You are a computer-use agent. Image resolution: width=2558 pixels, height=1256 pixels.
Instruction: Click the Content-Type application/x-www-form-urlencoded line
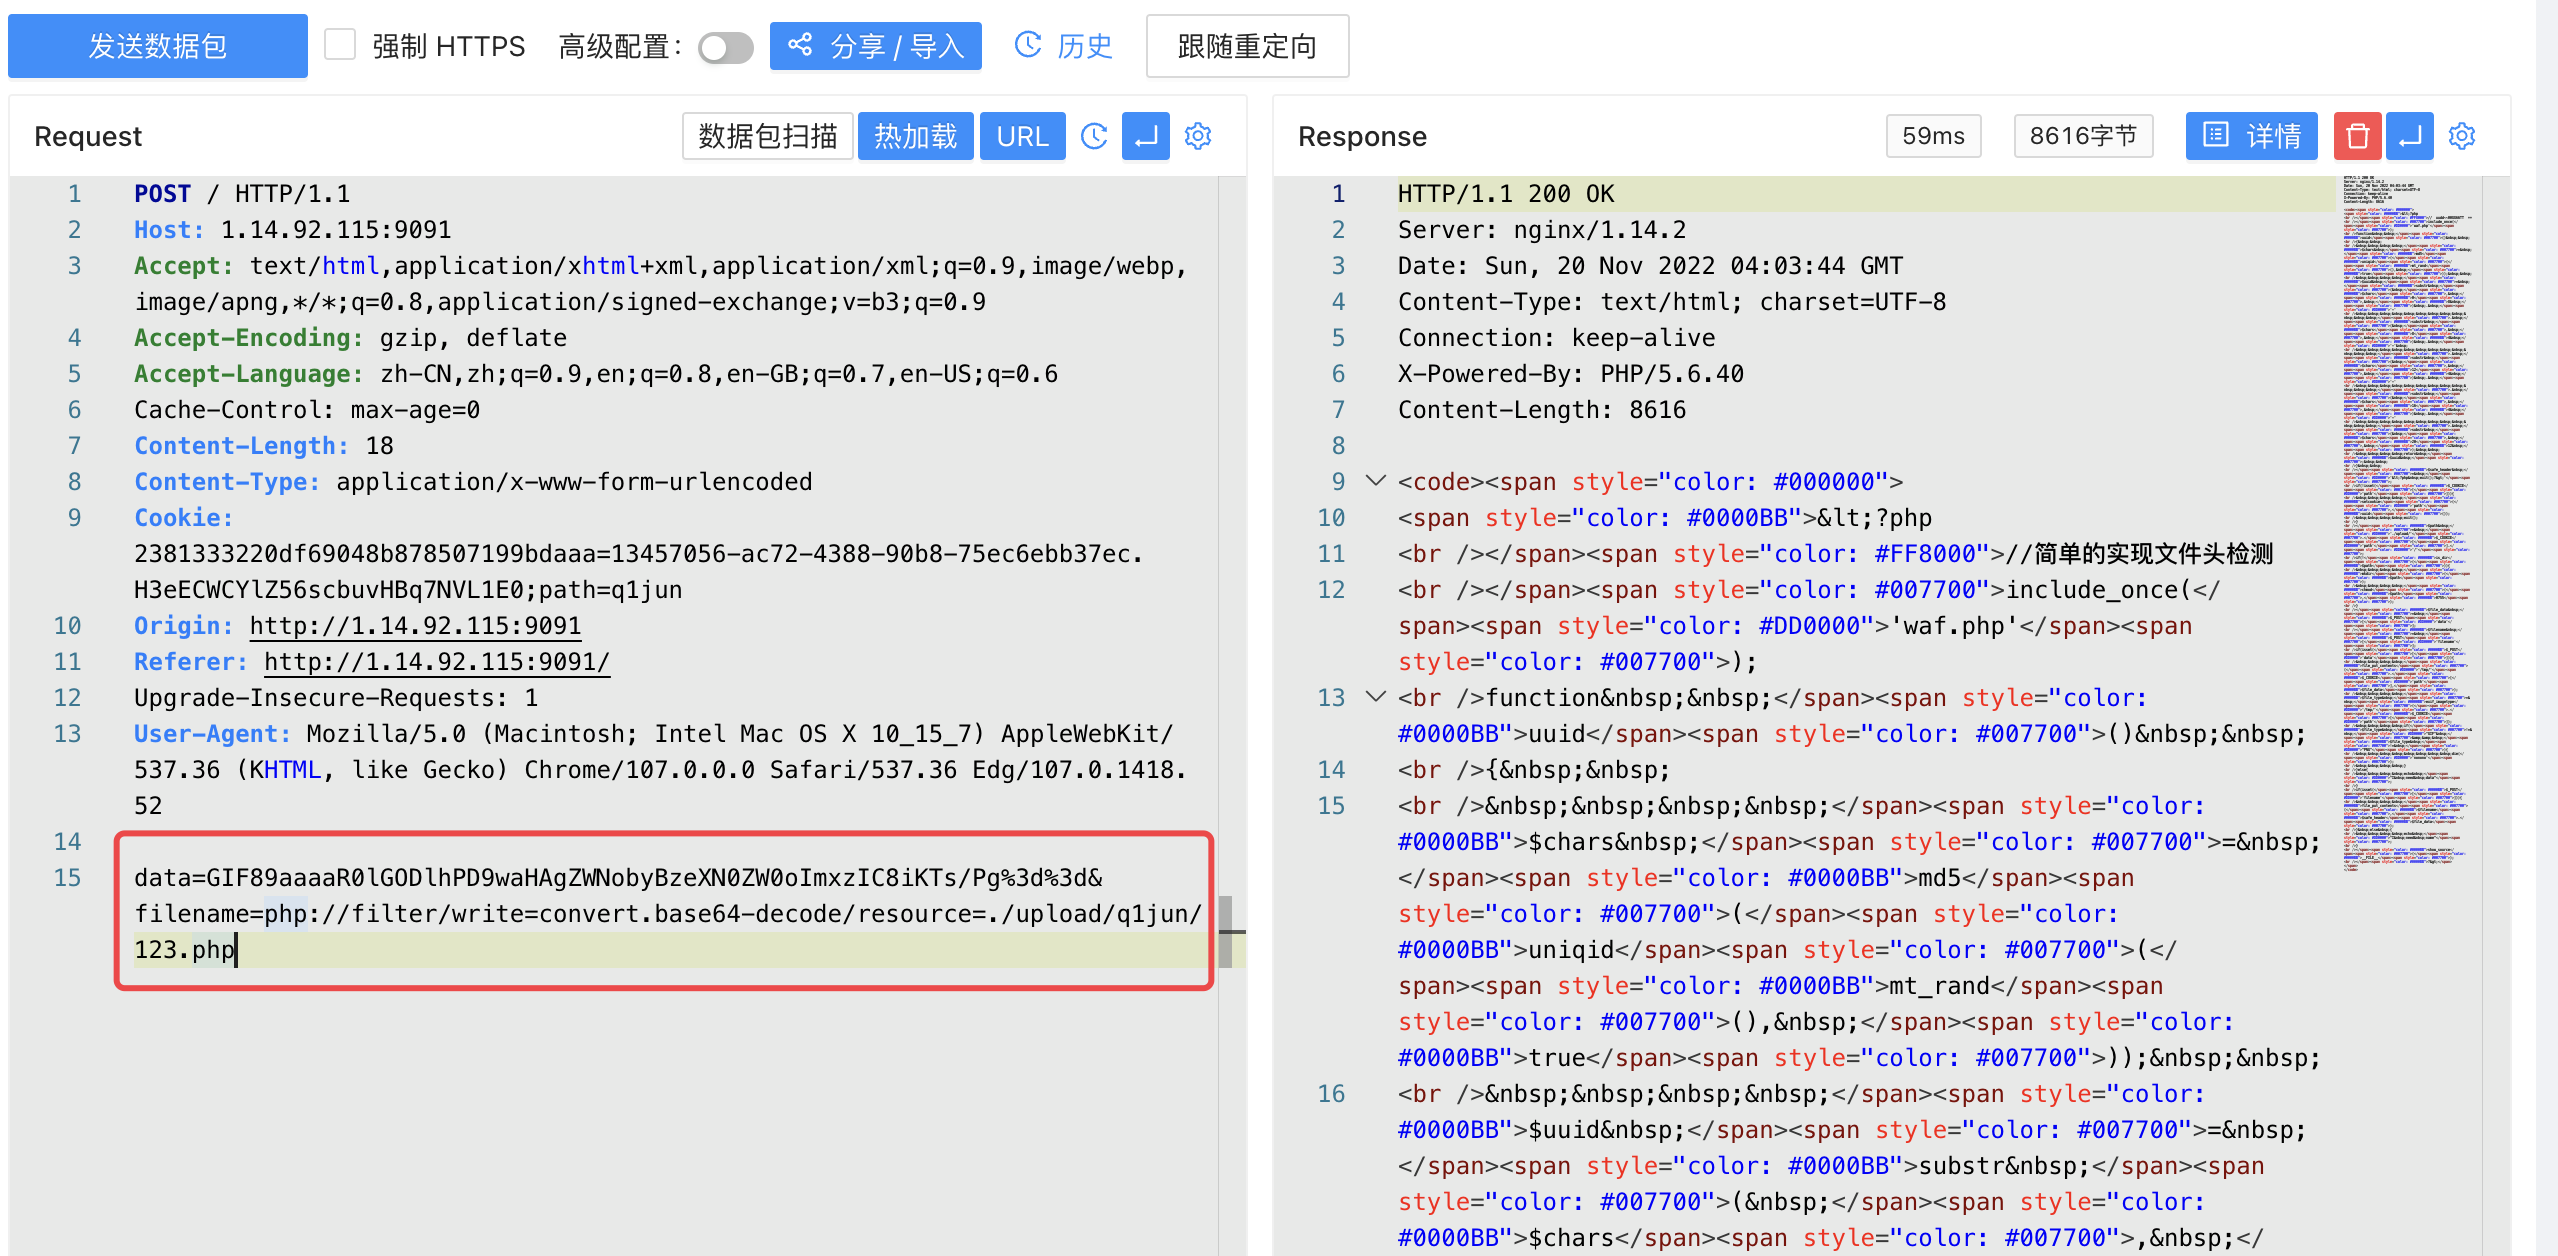(x=473, y=482)
